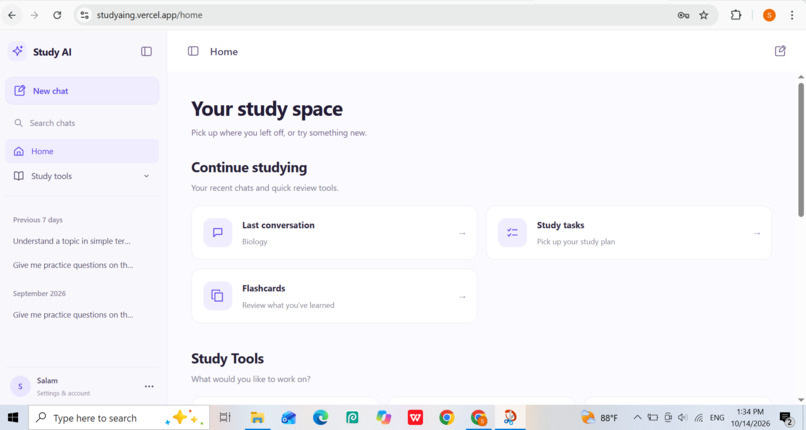
Task: Click the chat bubble icon on Last conversation
Action: 218,233
